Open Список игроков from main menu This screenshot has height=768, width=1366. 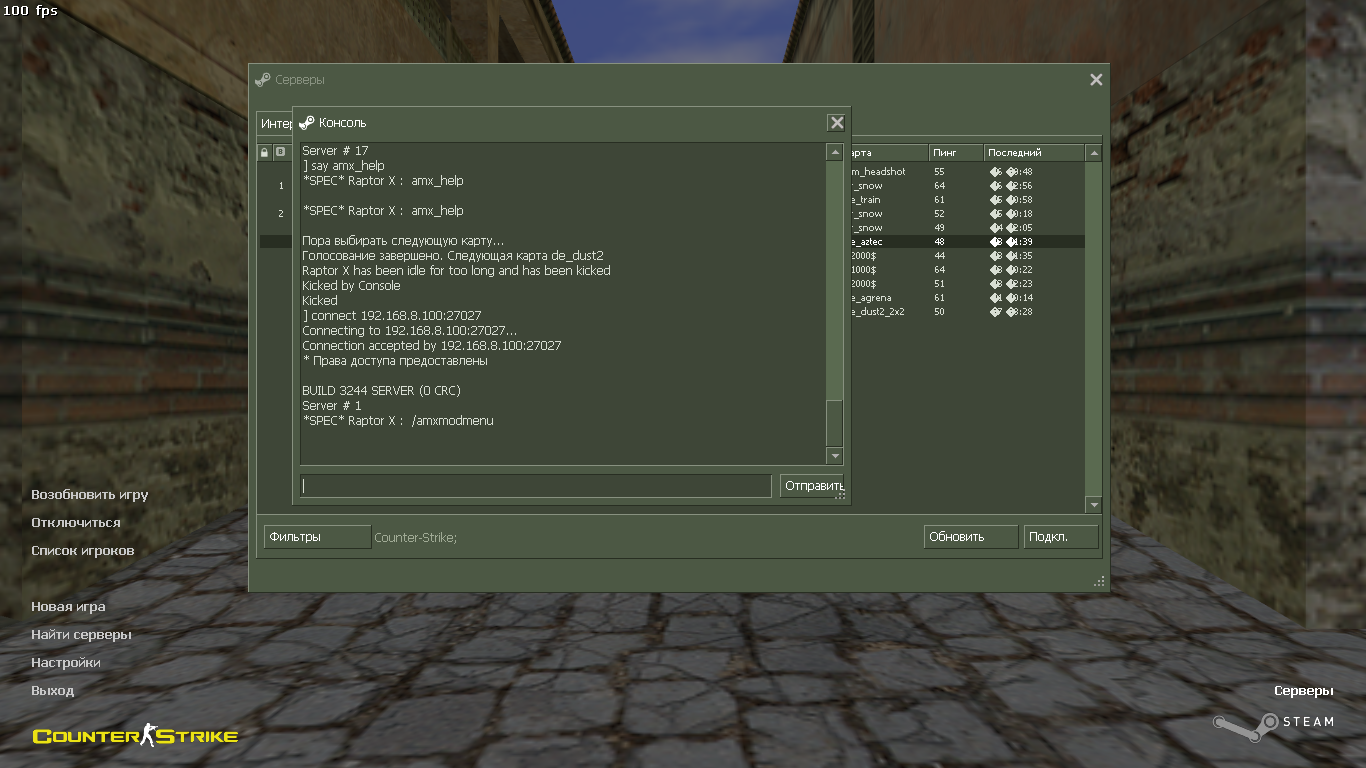tap(82, 551)
